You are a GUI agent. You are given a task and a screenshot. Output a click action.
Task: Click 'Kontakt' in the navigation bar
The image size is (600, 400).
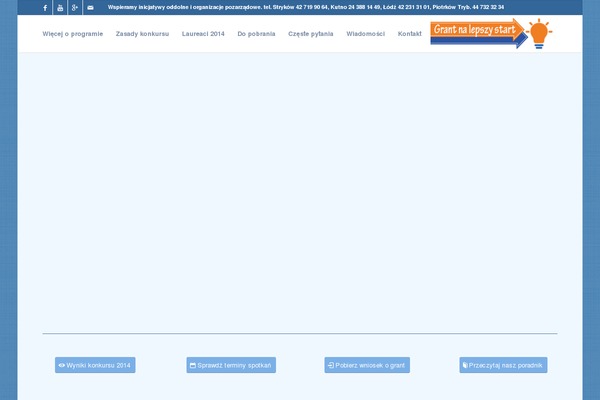pyautogui.click(x=409, y=34)
